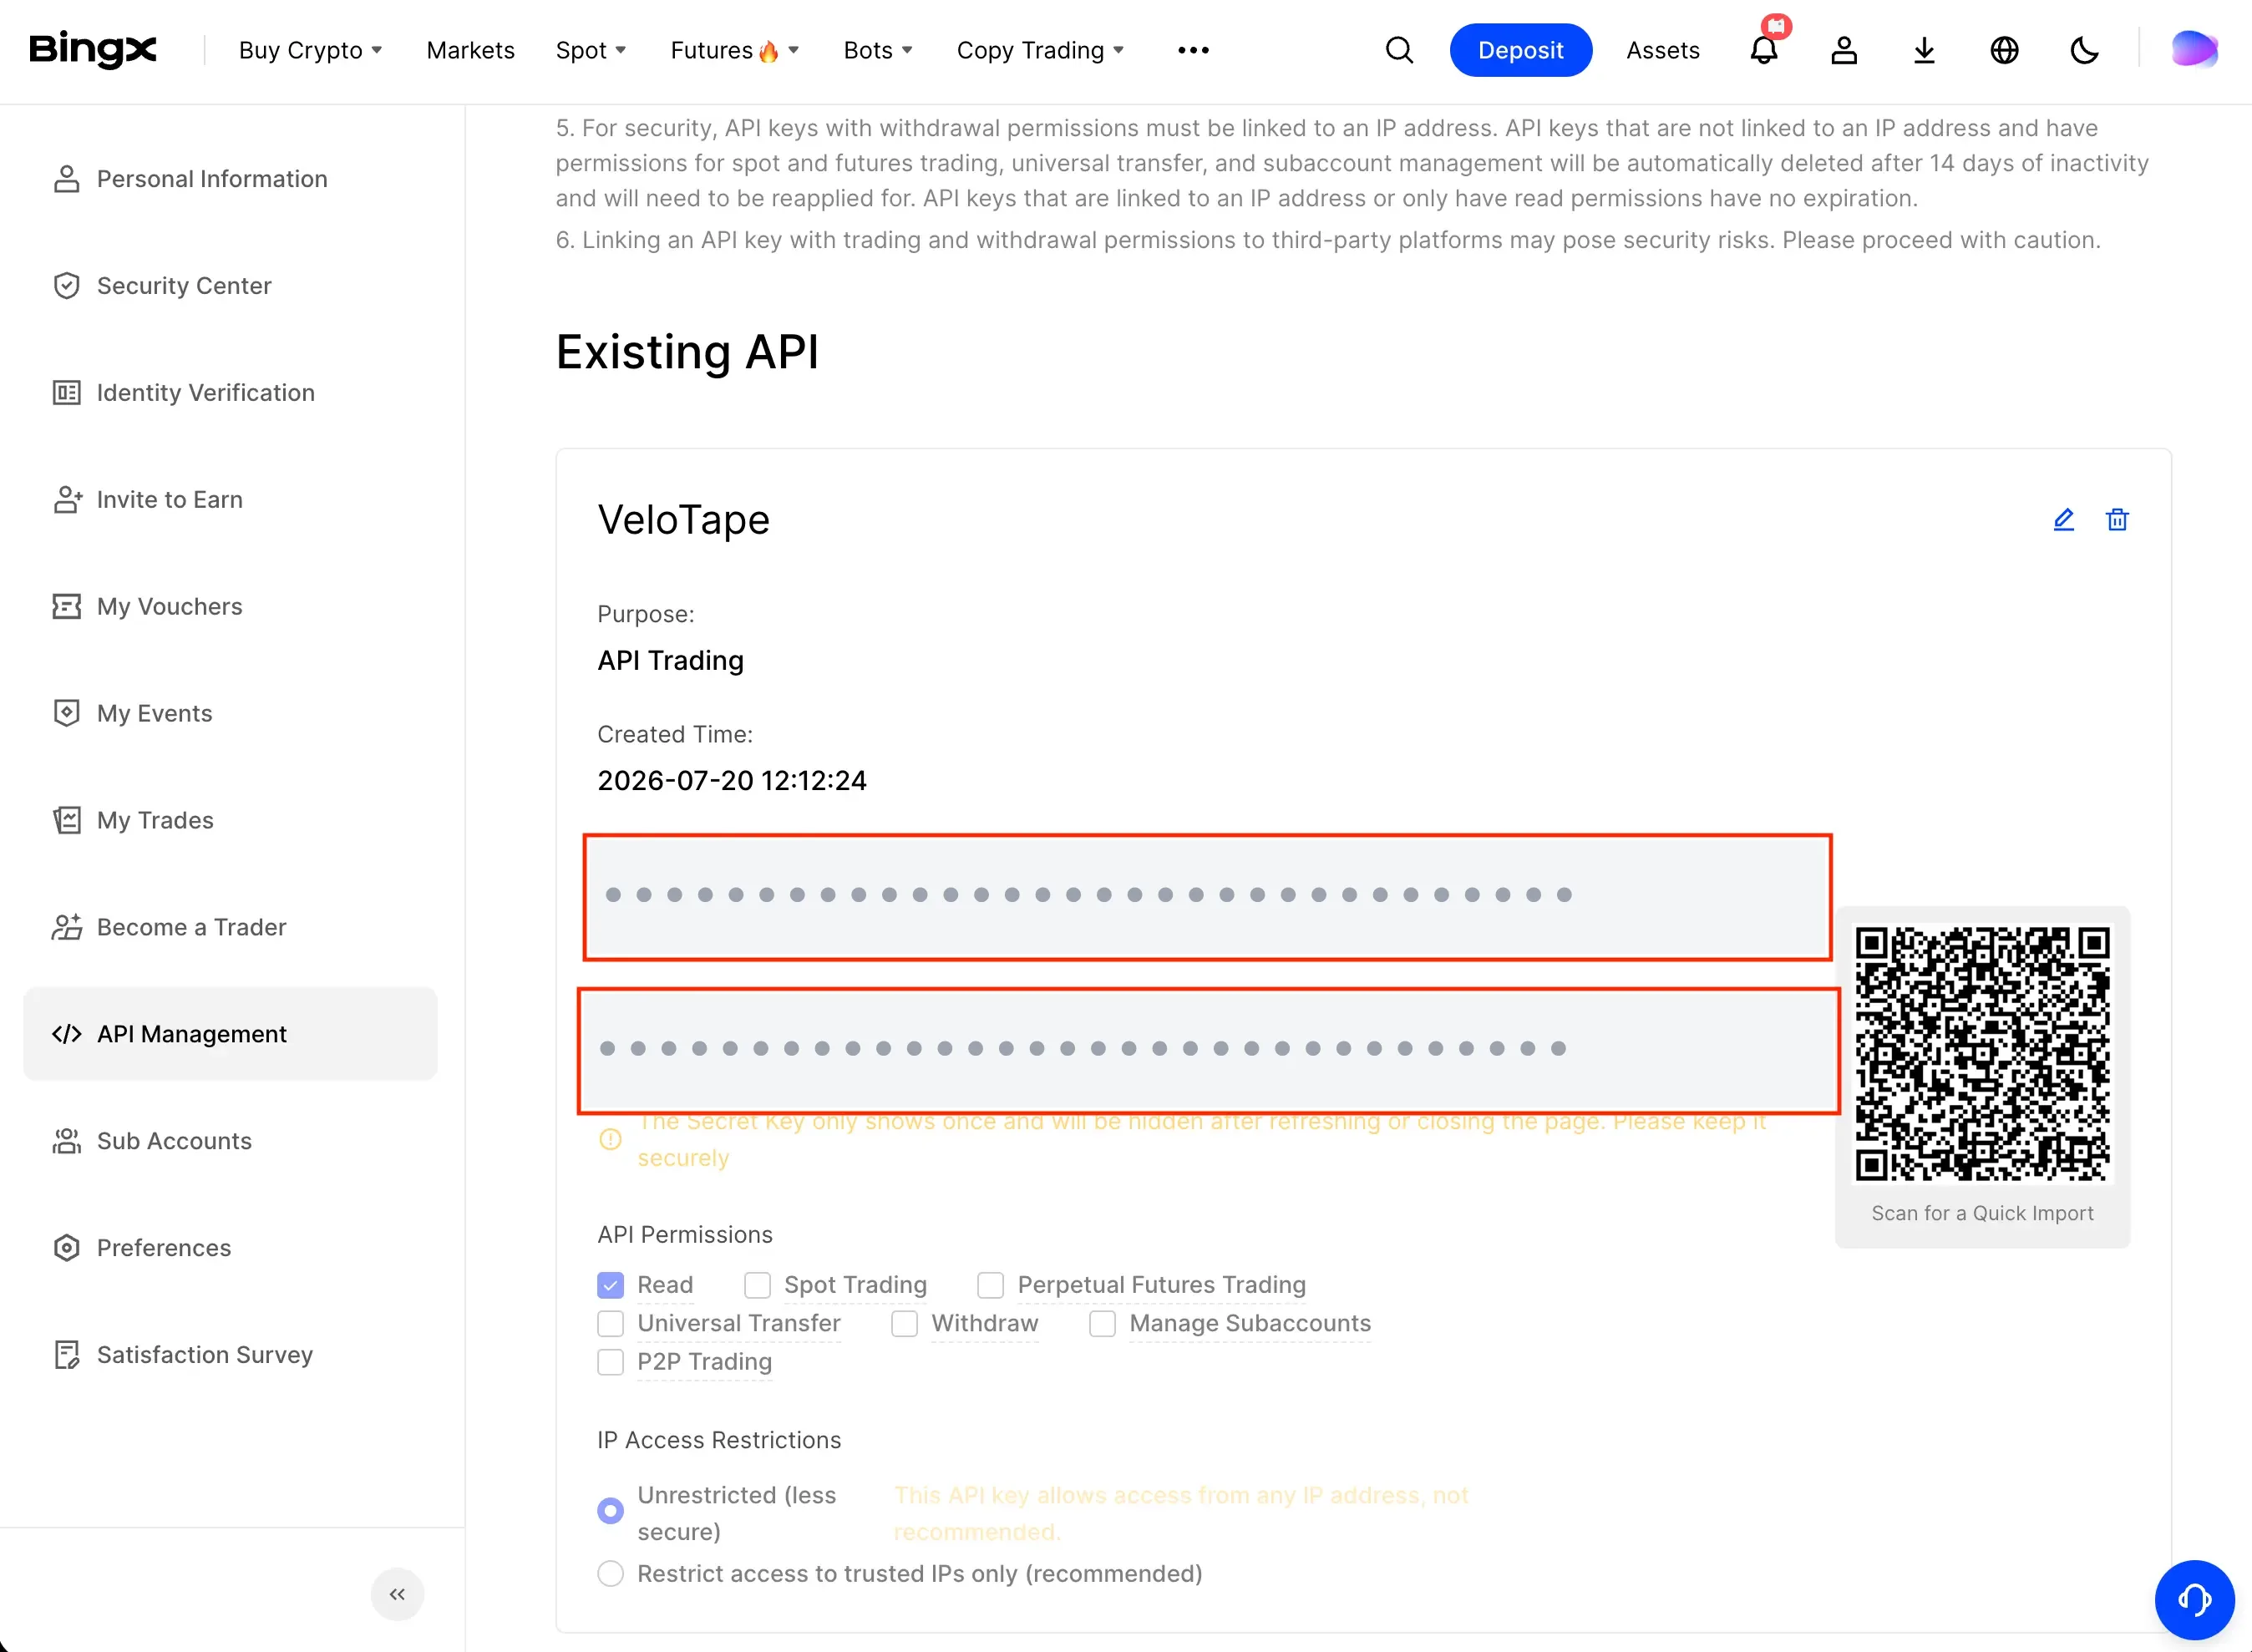Click the Identity Verification ID card icon

click(66, 393)
